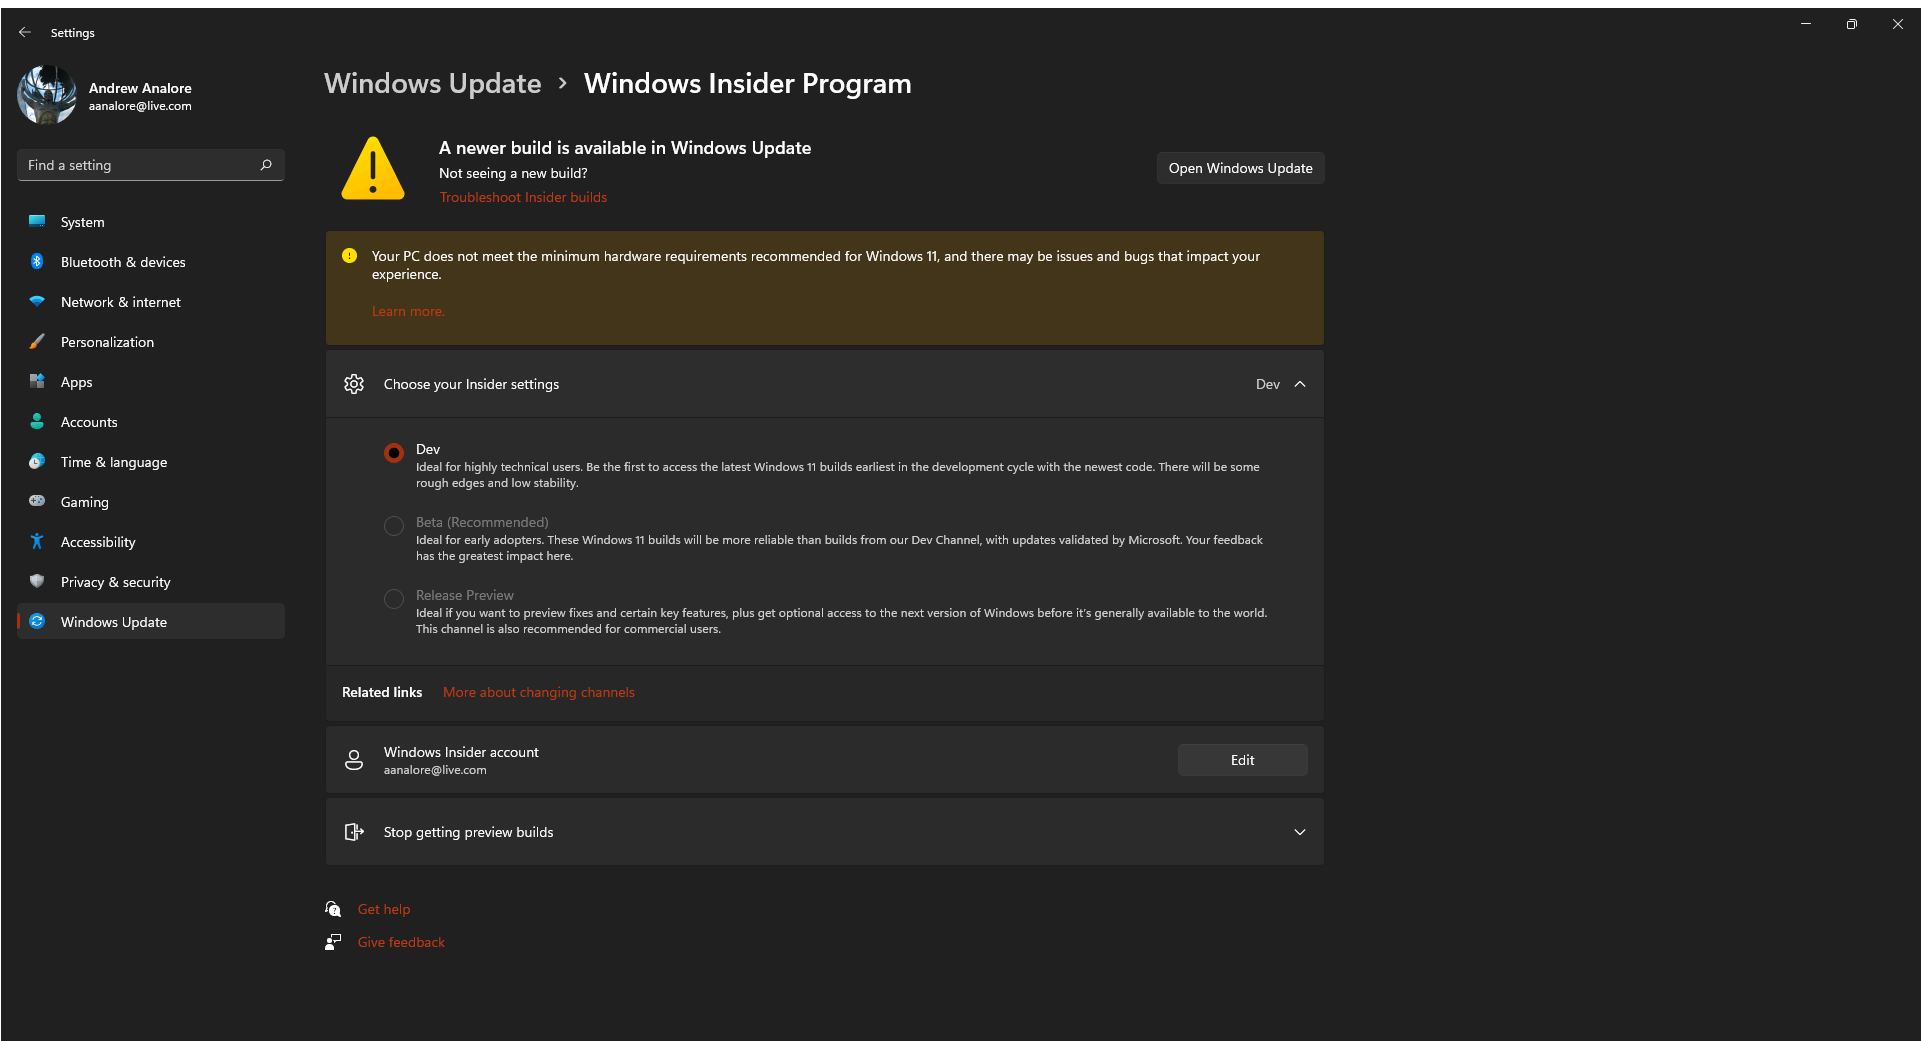
Task: Select the Release Preview radio button
Action: (x=394, y=599)
